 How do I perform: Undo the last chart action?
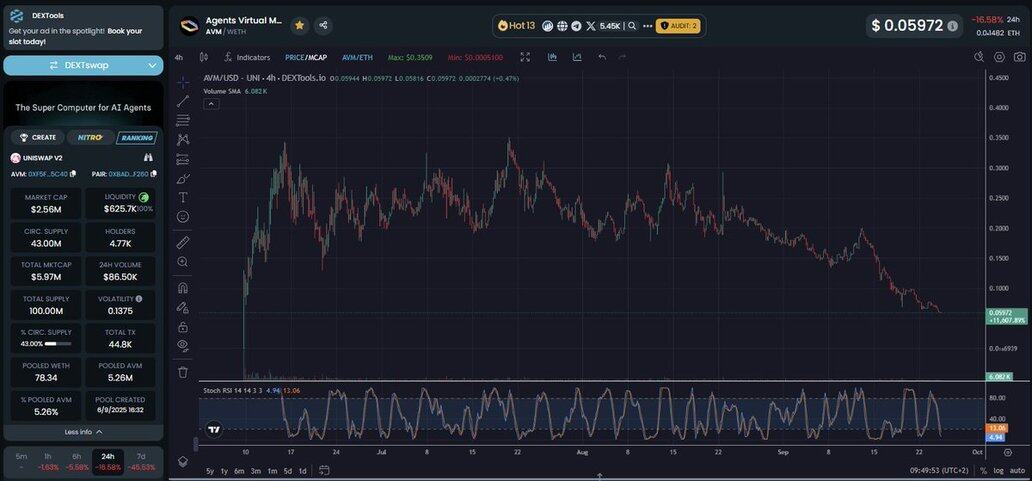tap(602, 57)
